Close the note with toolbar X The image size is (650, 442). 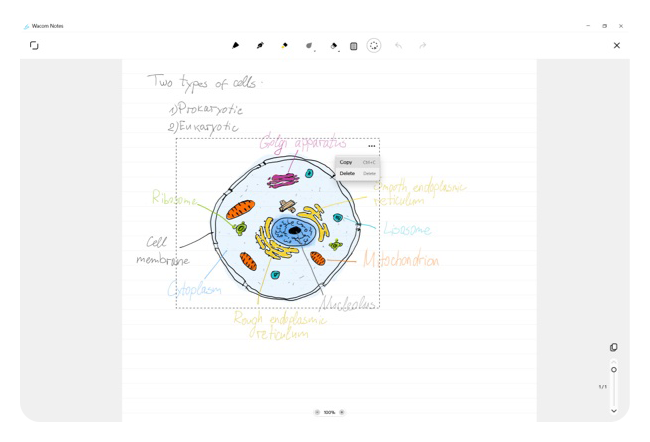click(x=617, y=45)
